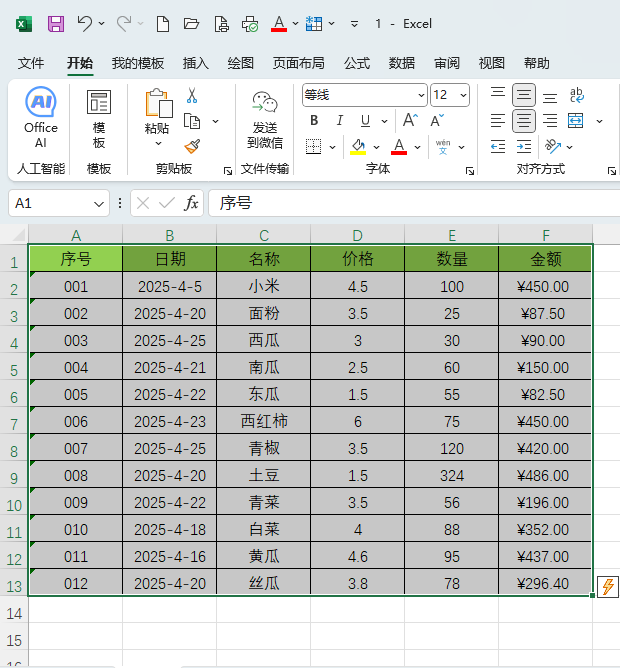This screenshot has height=668, width=620.
Task: Align text left
Action: pos(498,121)
